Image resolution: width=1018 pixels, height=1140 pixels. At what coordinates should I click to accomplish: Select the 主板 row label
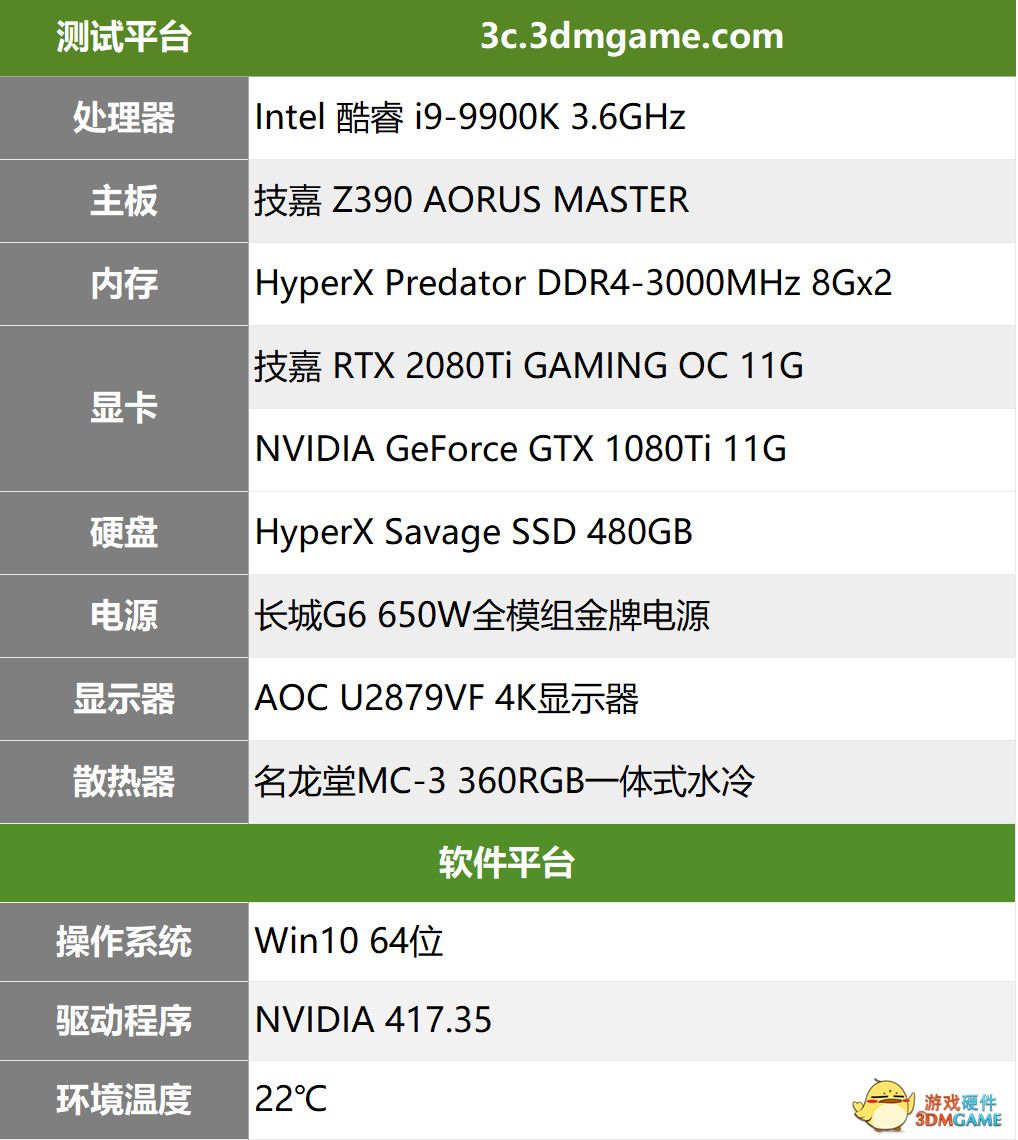click(124, 201)
